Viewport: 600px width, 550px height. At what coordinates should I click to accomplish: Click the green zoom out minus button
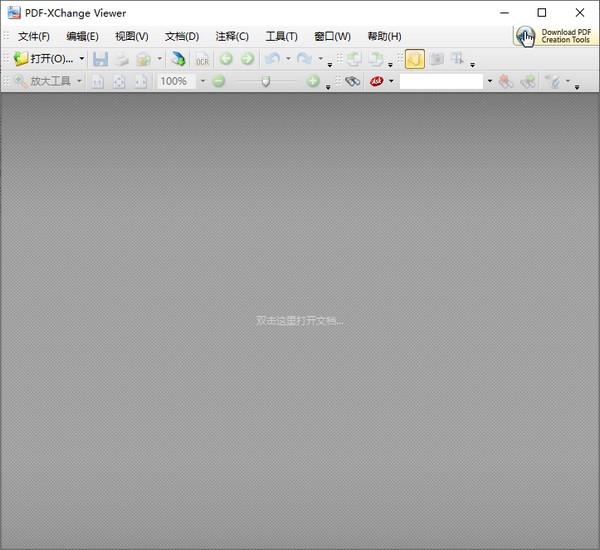[x=219, y=82]
